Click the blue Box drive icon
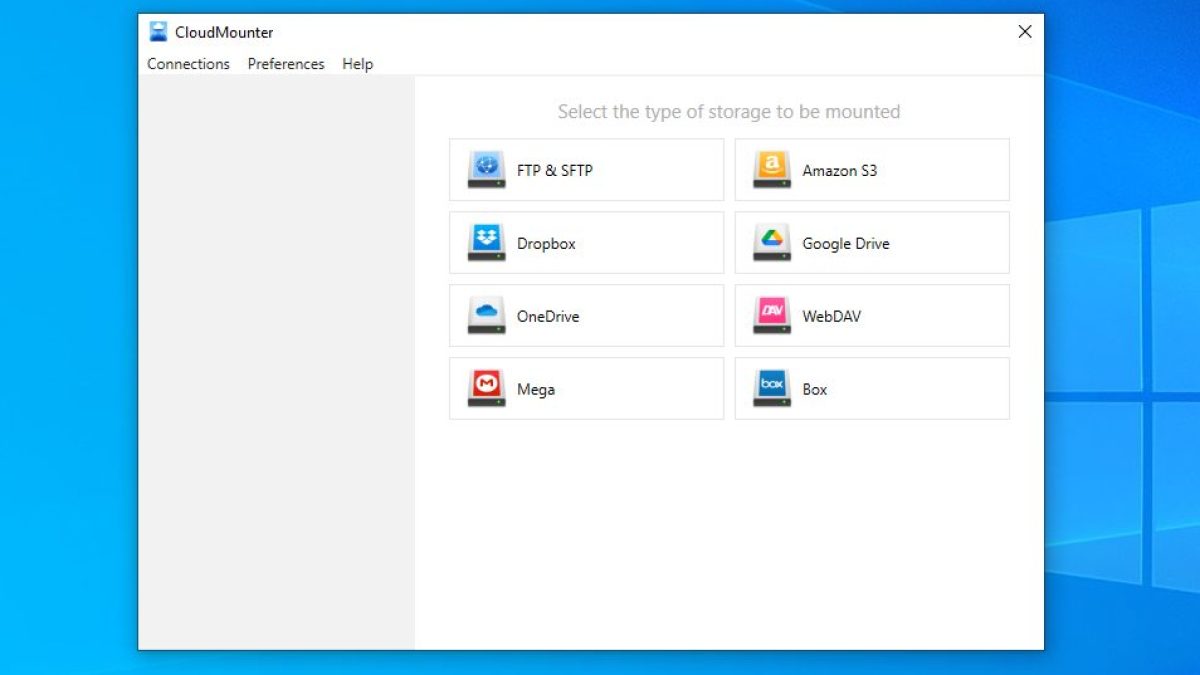Image resolution: width=1200 pixels, height=675 pixels. 772,389
